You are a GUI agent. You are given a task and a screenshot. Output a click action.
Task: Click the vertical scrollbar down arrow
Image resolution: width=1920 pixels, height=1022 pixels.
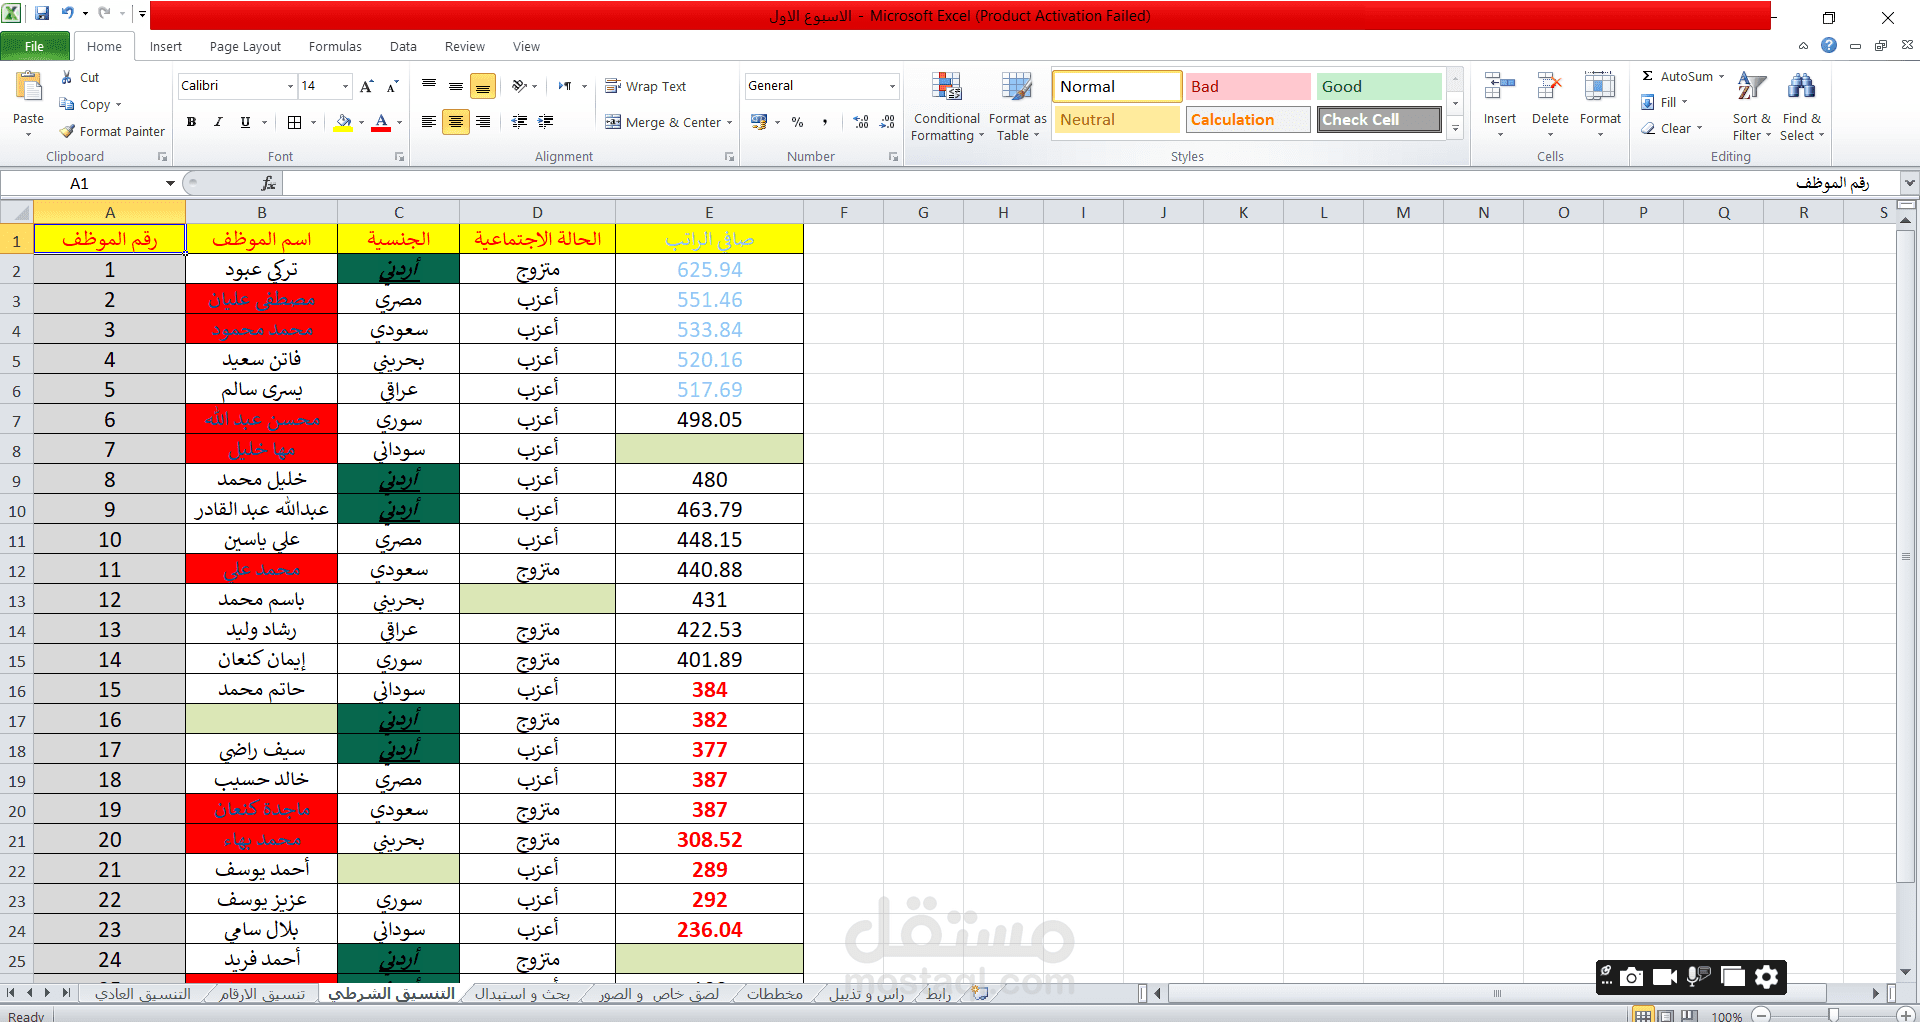(x=1905, y=971)
